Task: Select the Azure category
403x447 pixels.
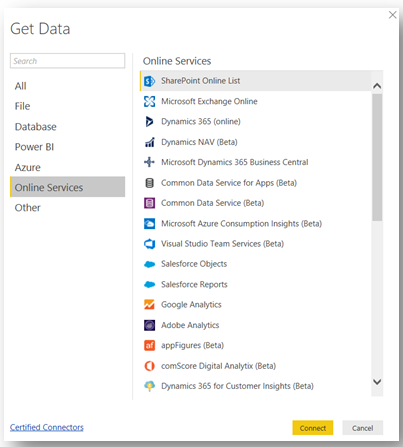Action: tap(67, 167)
